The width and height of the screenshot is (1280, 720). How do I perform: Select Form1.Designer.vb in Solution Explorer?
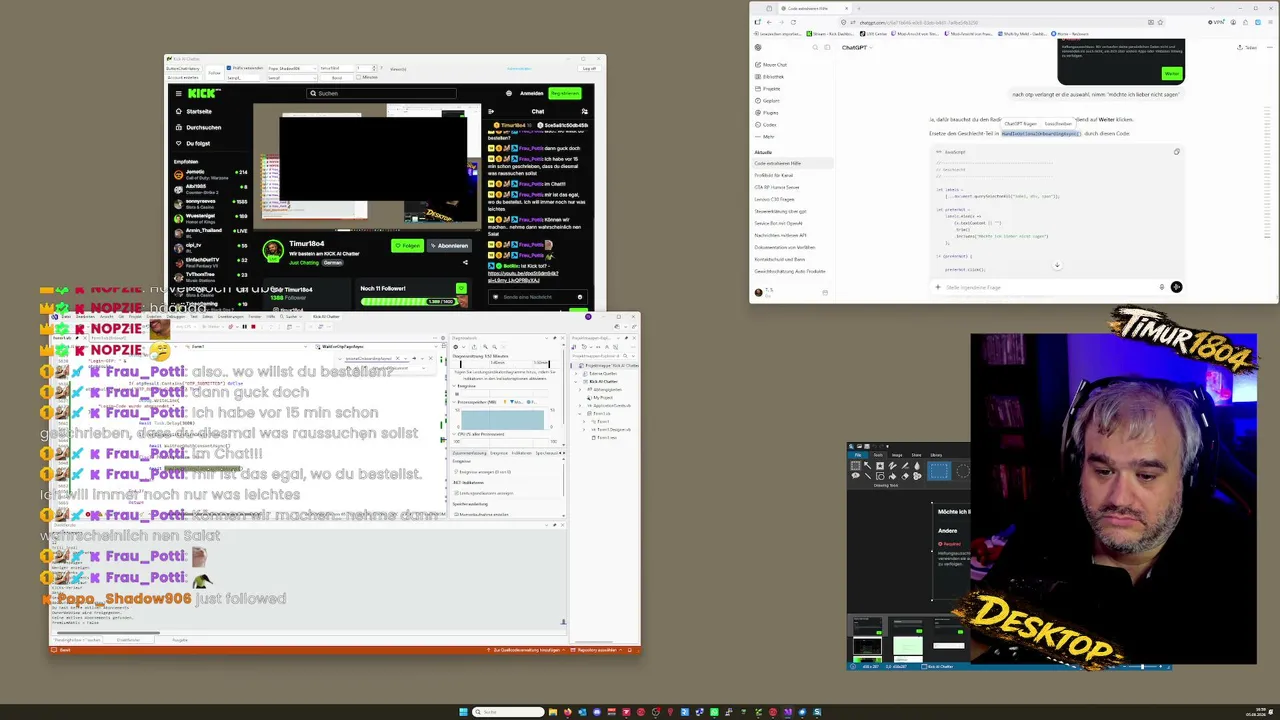(x=614, y=429)
